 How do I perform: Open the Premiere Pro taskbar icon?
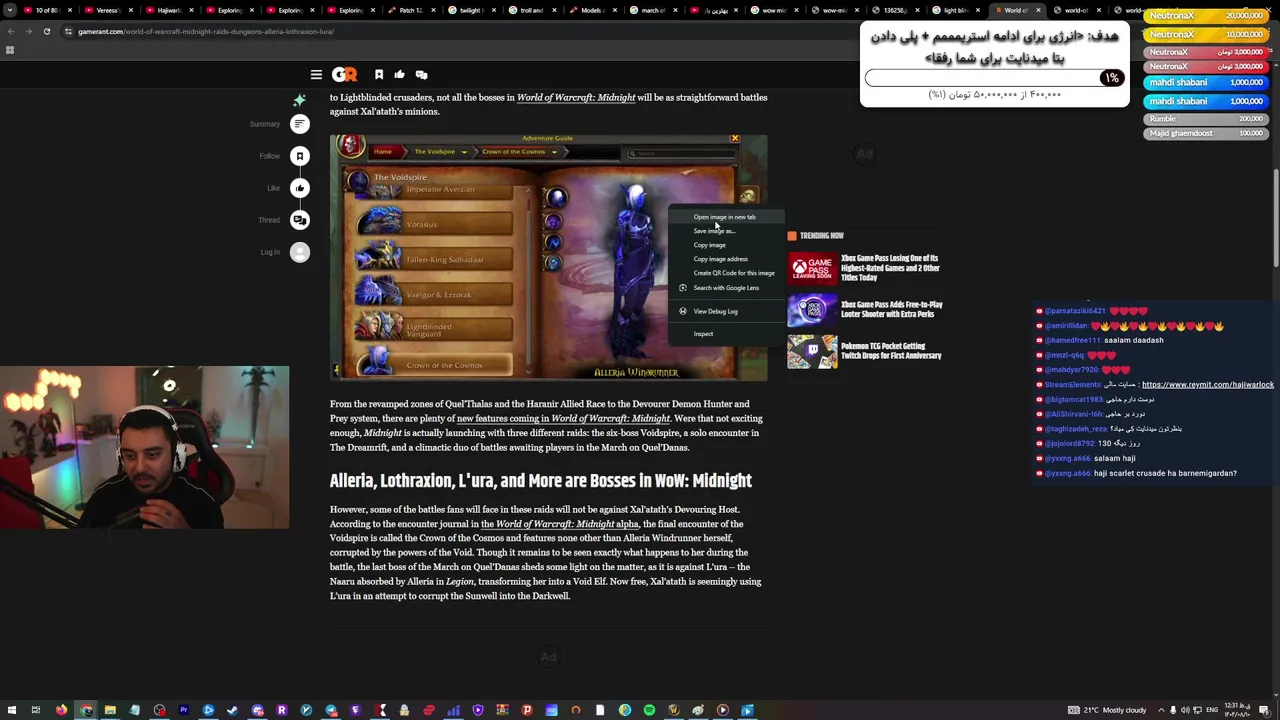pos(184,710)
